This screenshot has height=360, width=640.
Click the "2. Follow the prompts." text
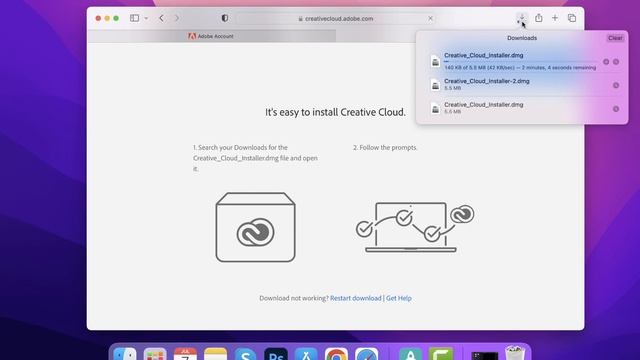[x=385, y=147]
